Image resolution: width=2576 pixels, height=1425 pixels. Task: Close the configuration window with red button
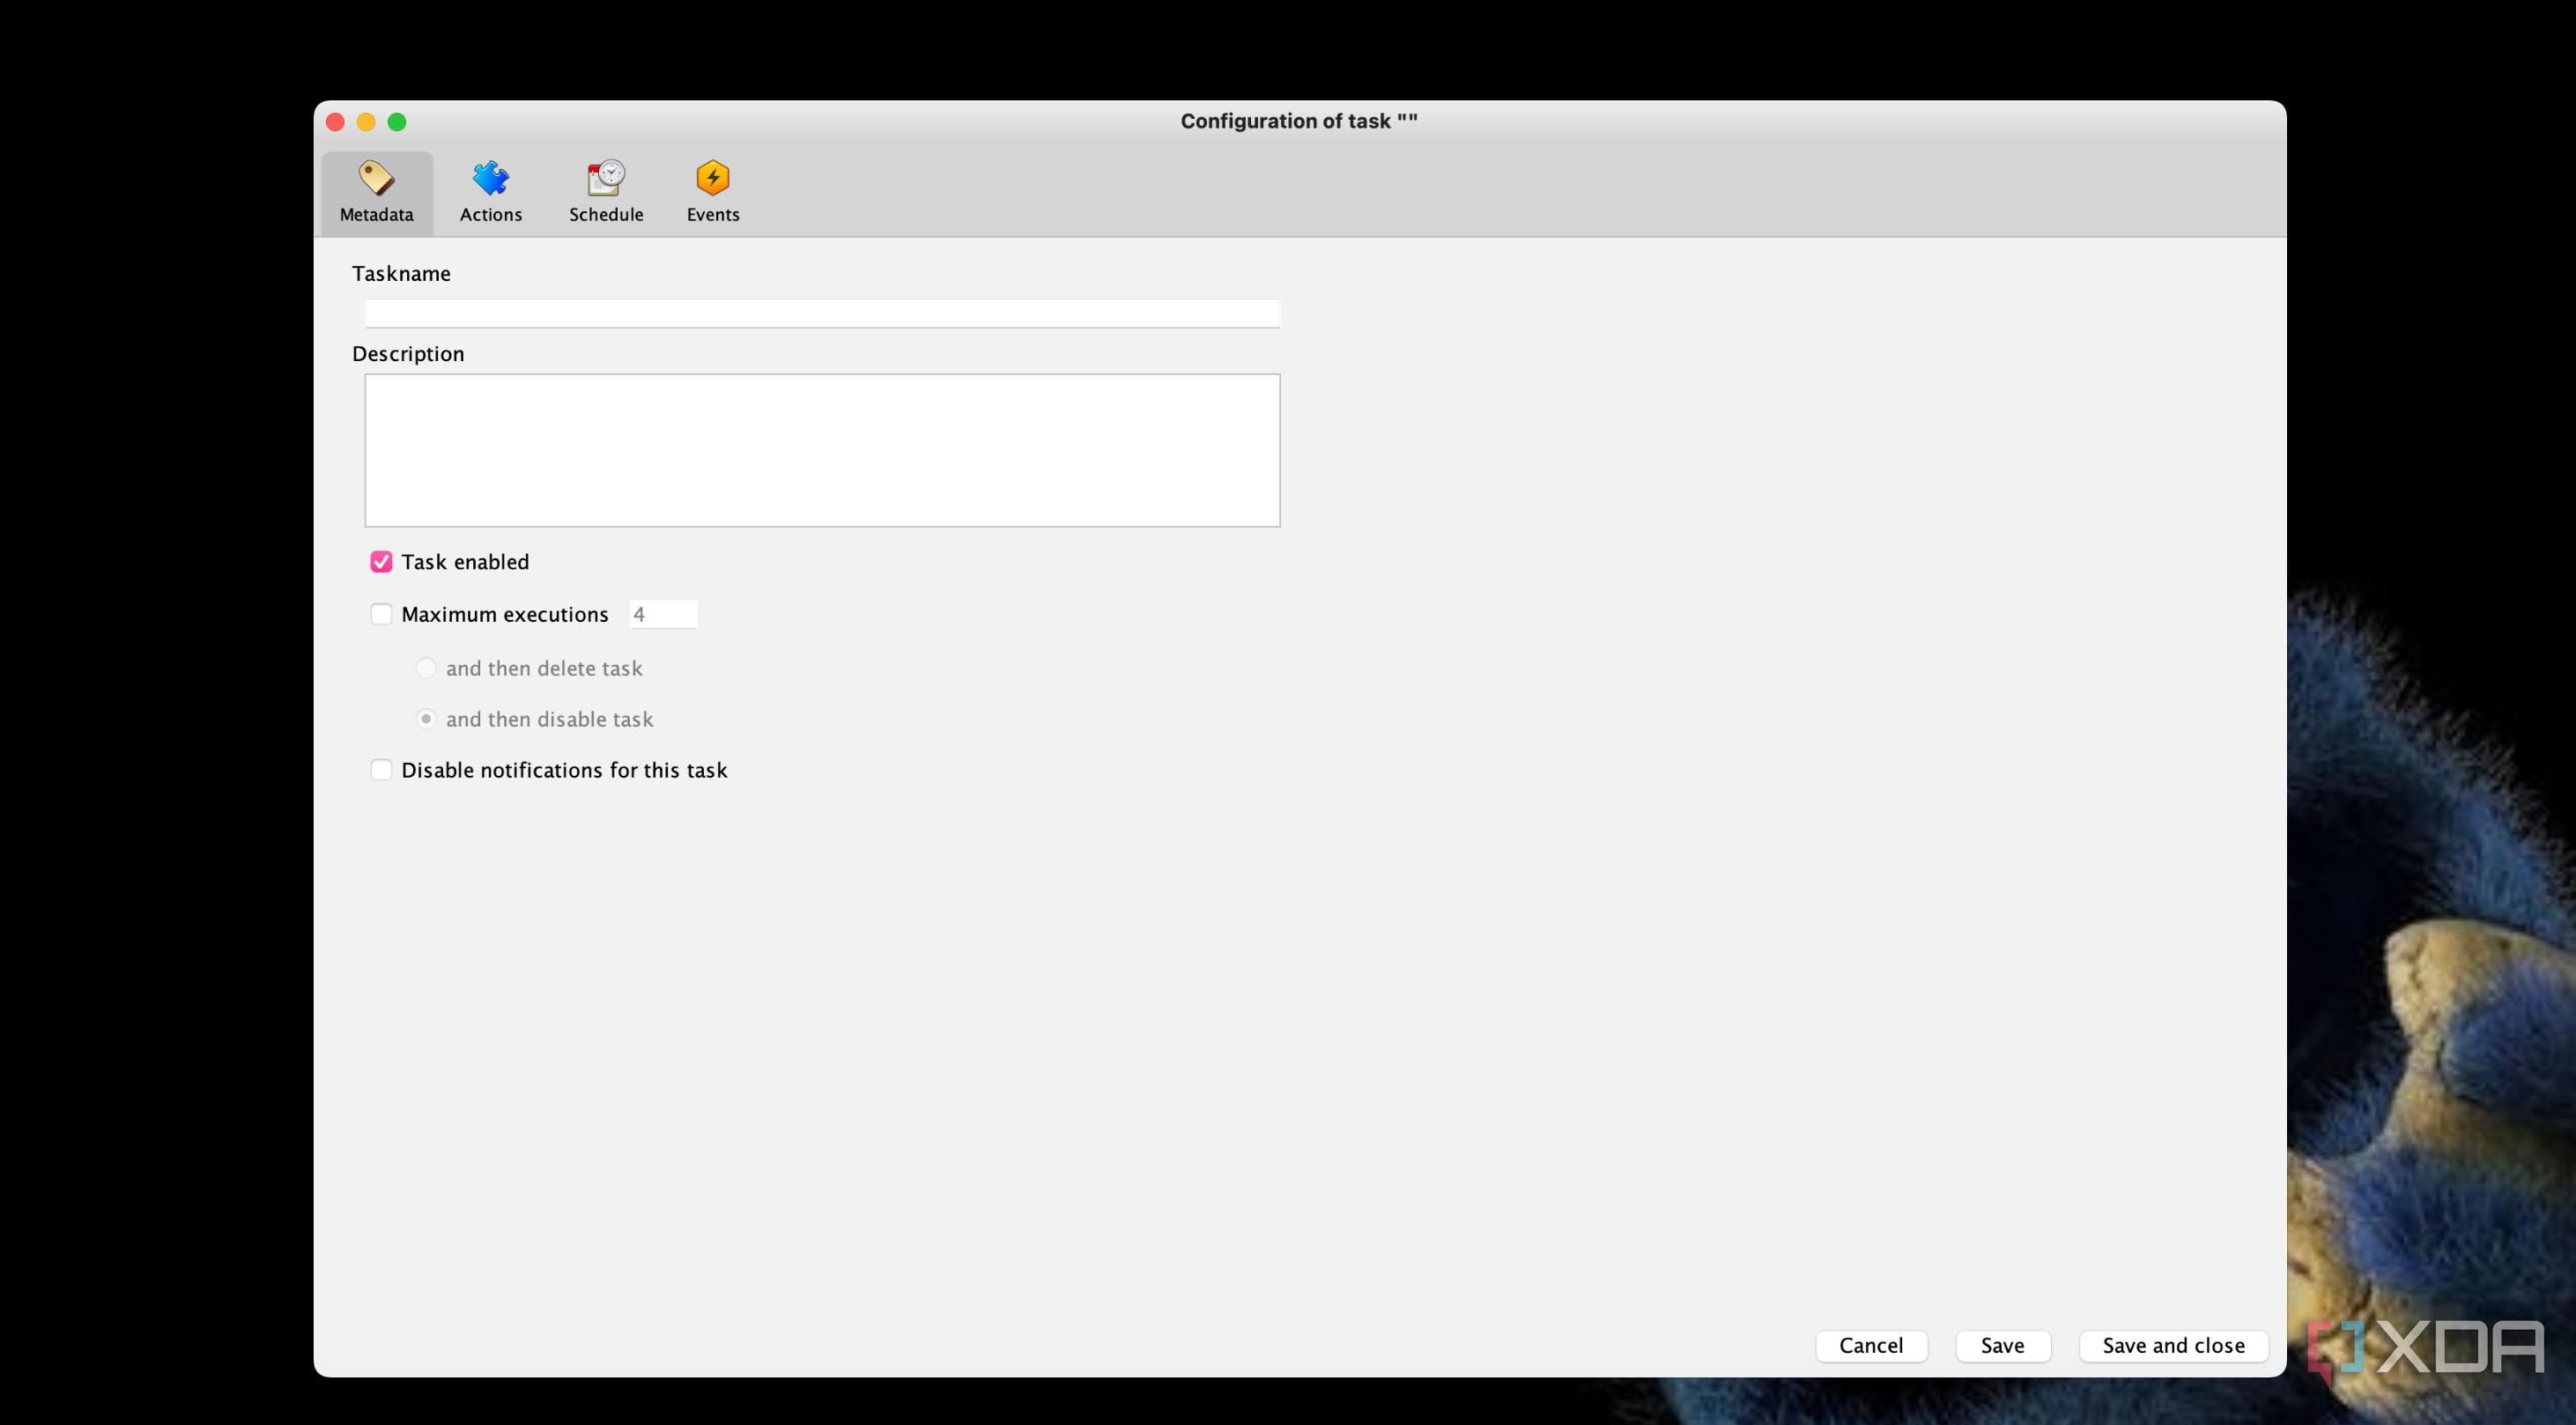336,122
